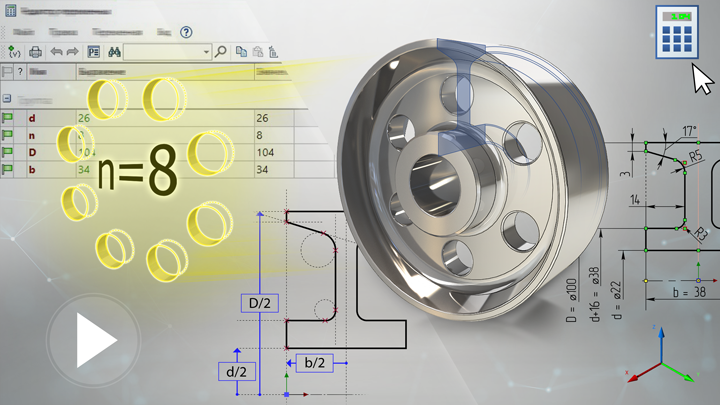Screen dimensions: 720x405
Task: Click the printer icon in the toolbar
Action: (x=36, y=52)
